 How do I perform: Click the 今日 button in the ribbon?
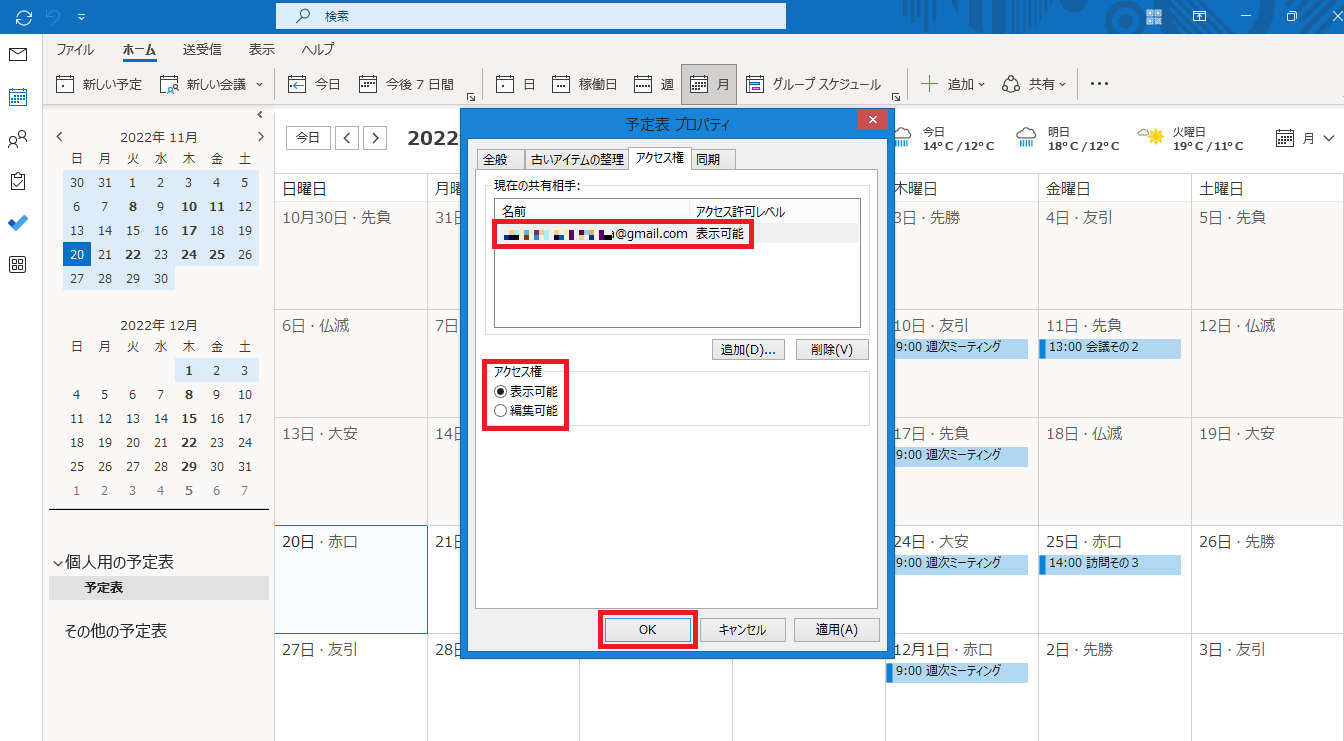(x=315, y=85)
